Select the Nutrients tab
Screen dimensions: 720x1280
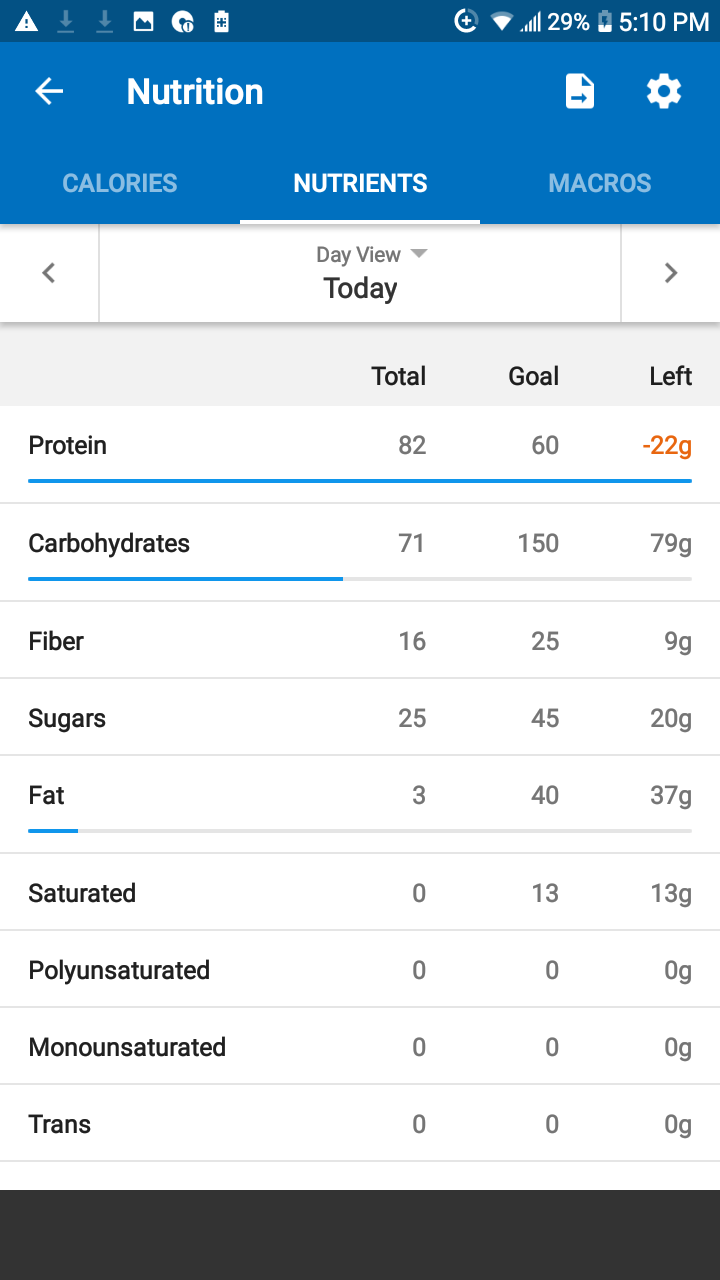click(360, 183)
